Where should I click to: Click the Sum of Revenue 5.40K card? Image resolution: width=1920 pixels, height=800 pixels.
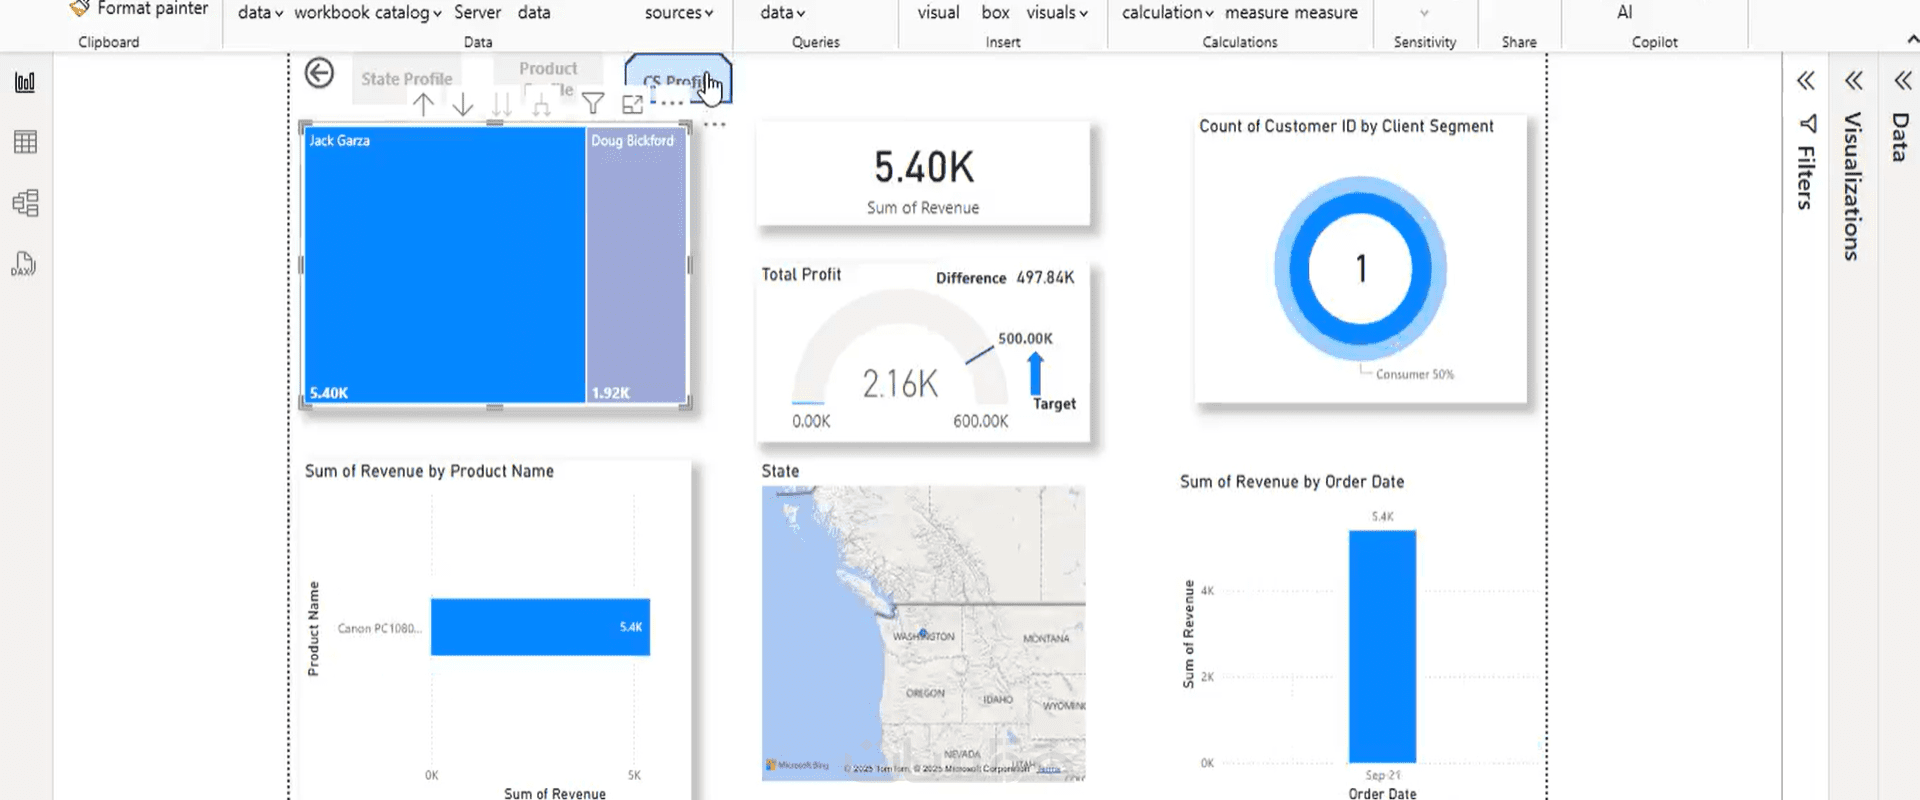coord(923,175)
